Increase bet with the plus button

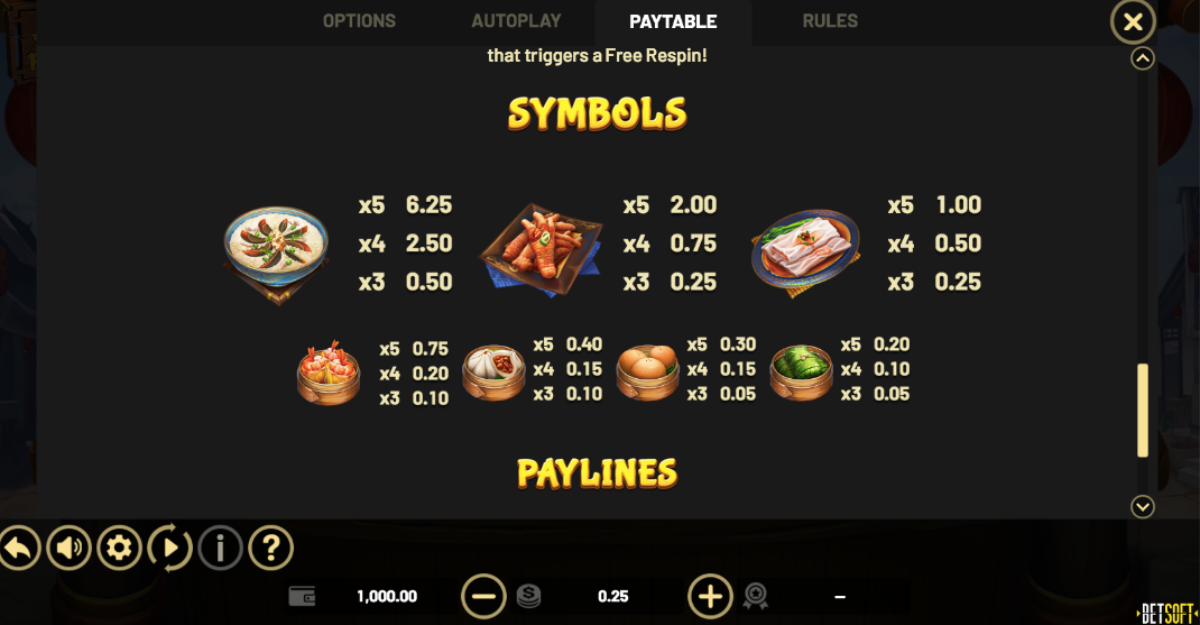[710, 597]
